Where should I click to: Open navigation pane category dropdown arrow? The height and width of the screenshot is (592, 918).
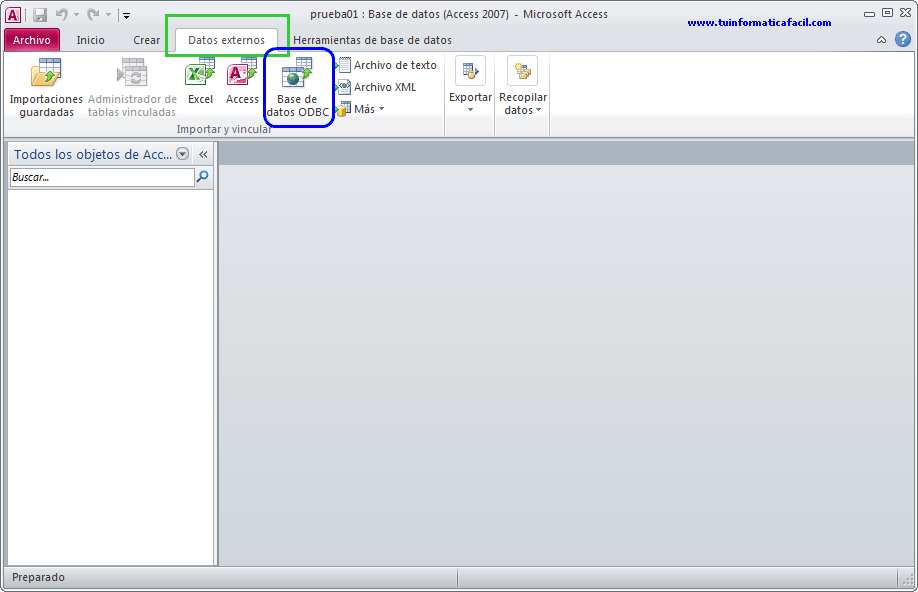(x=182, y=154)
